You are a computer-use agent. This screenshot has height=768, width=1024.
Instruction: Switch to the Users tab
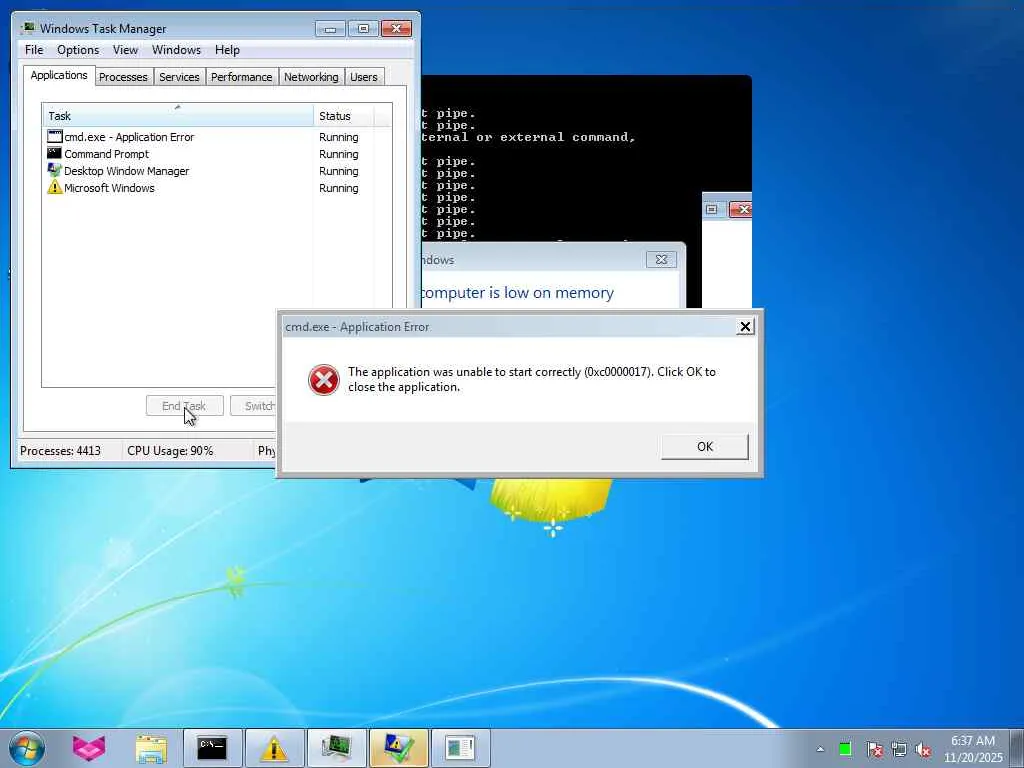363,77
